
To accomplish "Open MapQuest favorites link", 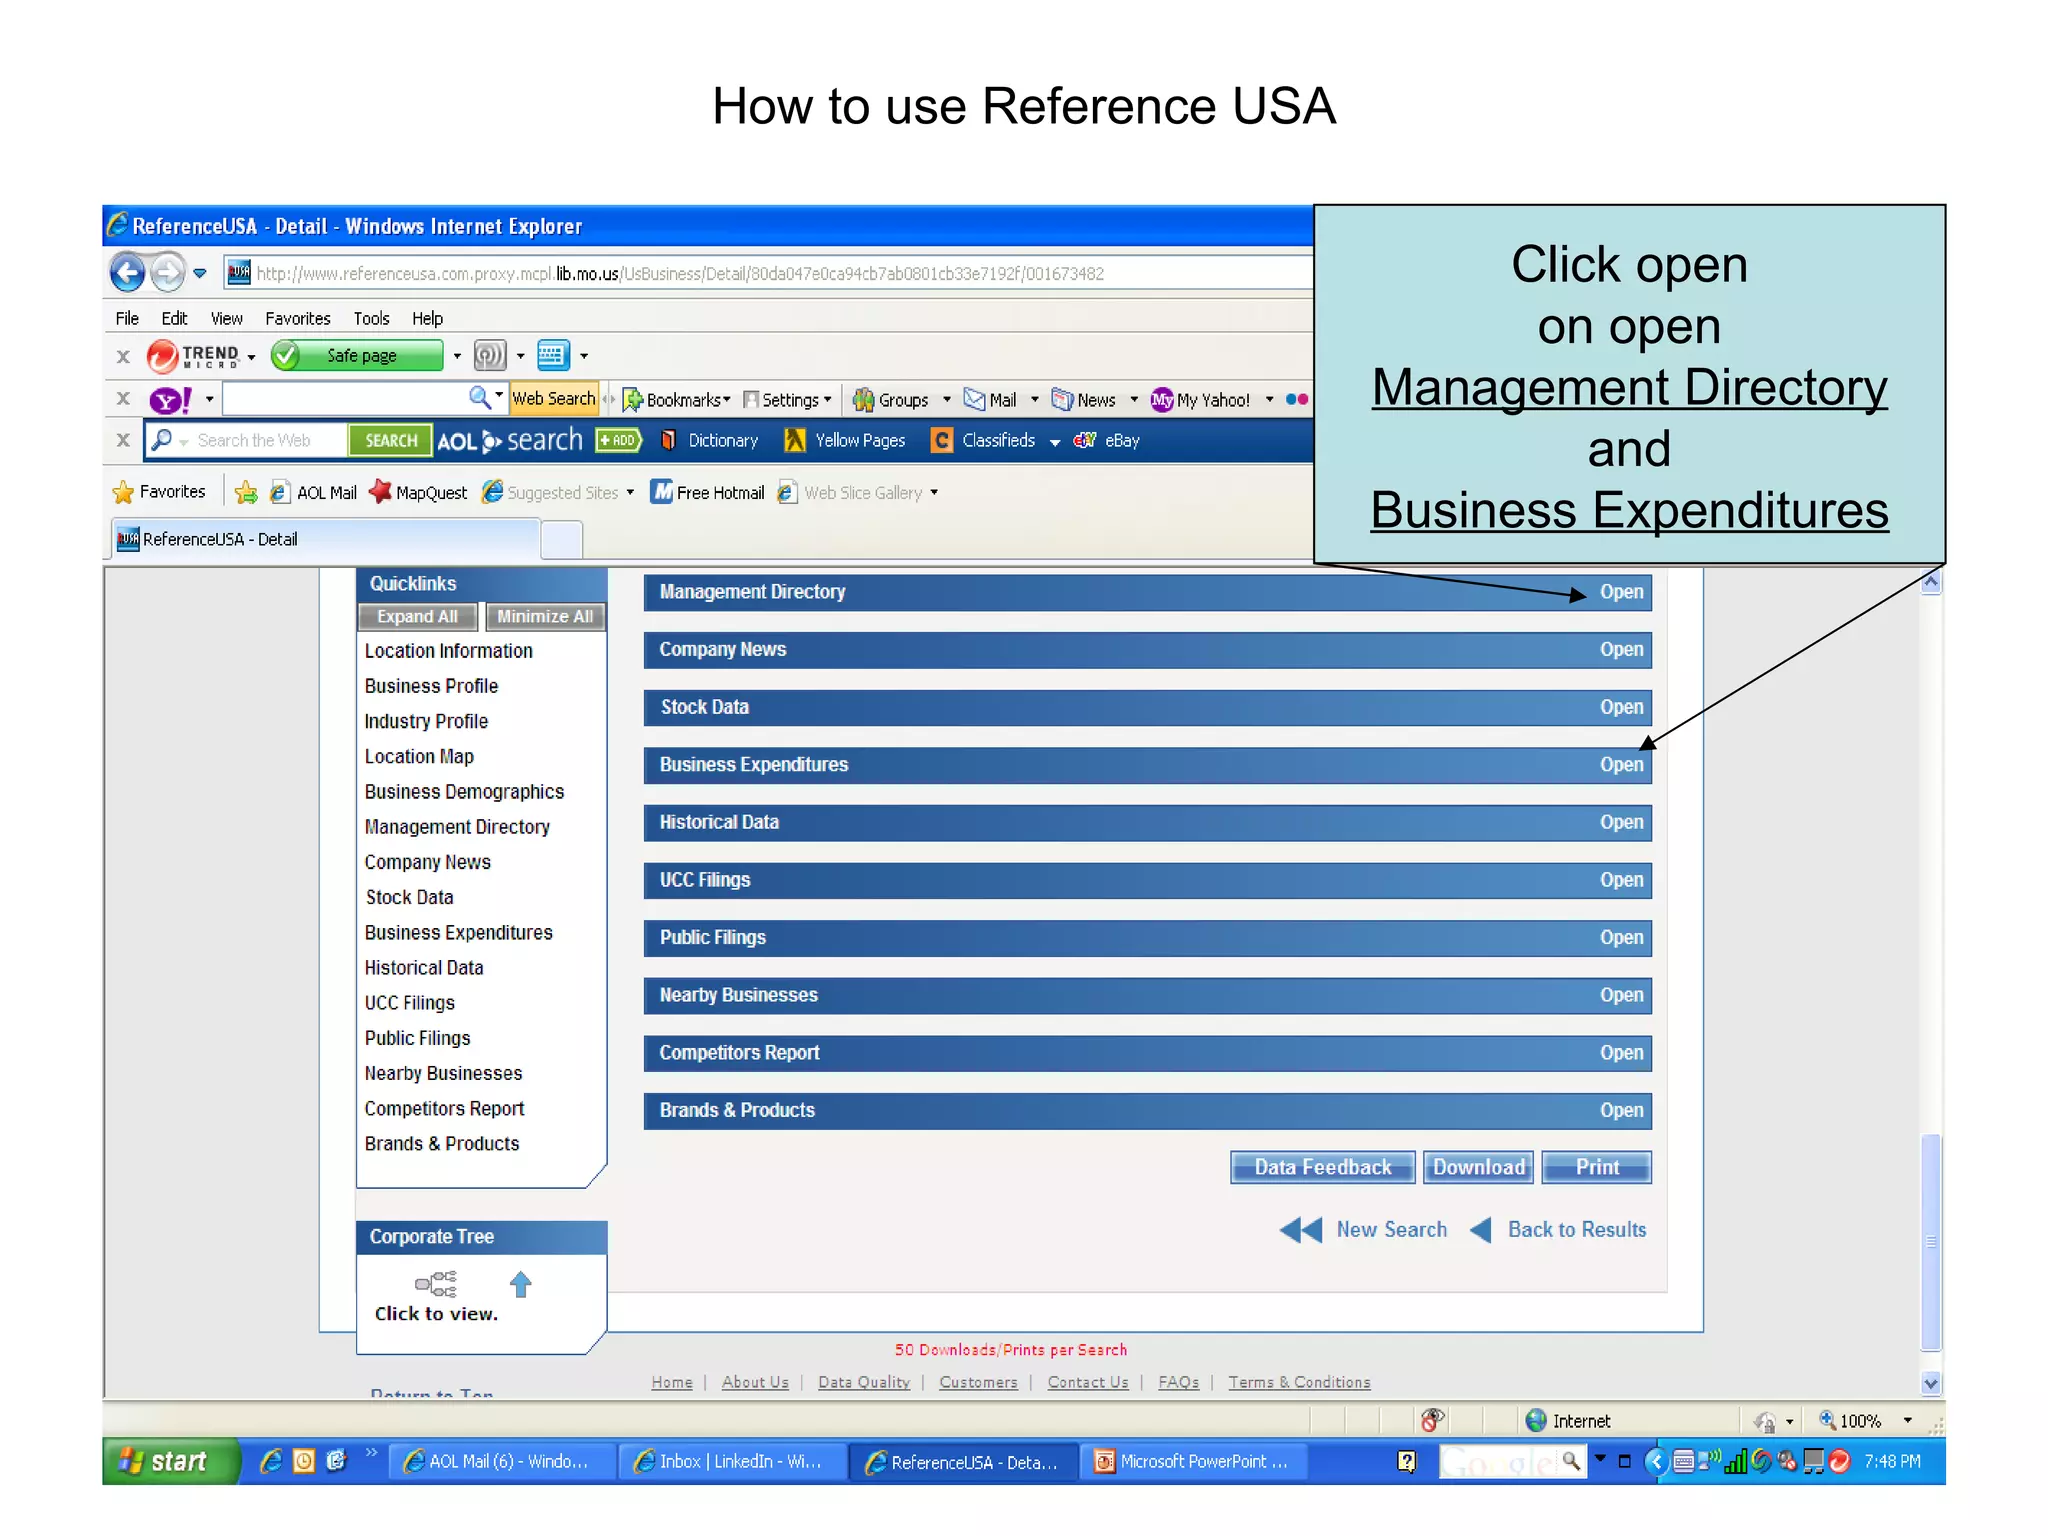I will tap(418, 492).
